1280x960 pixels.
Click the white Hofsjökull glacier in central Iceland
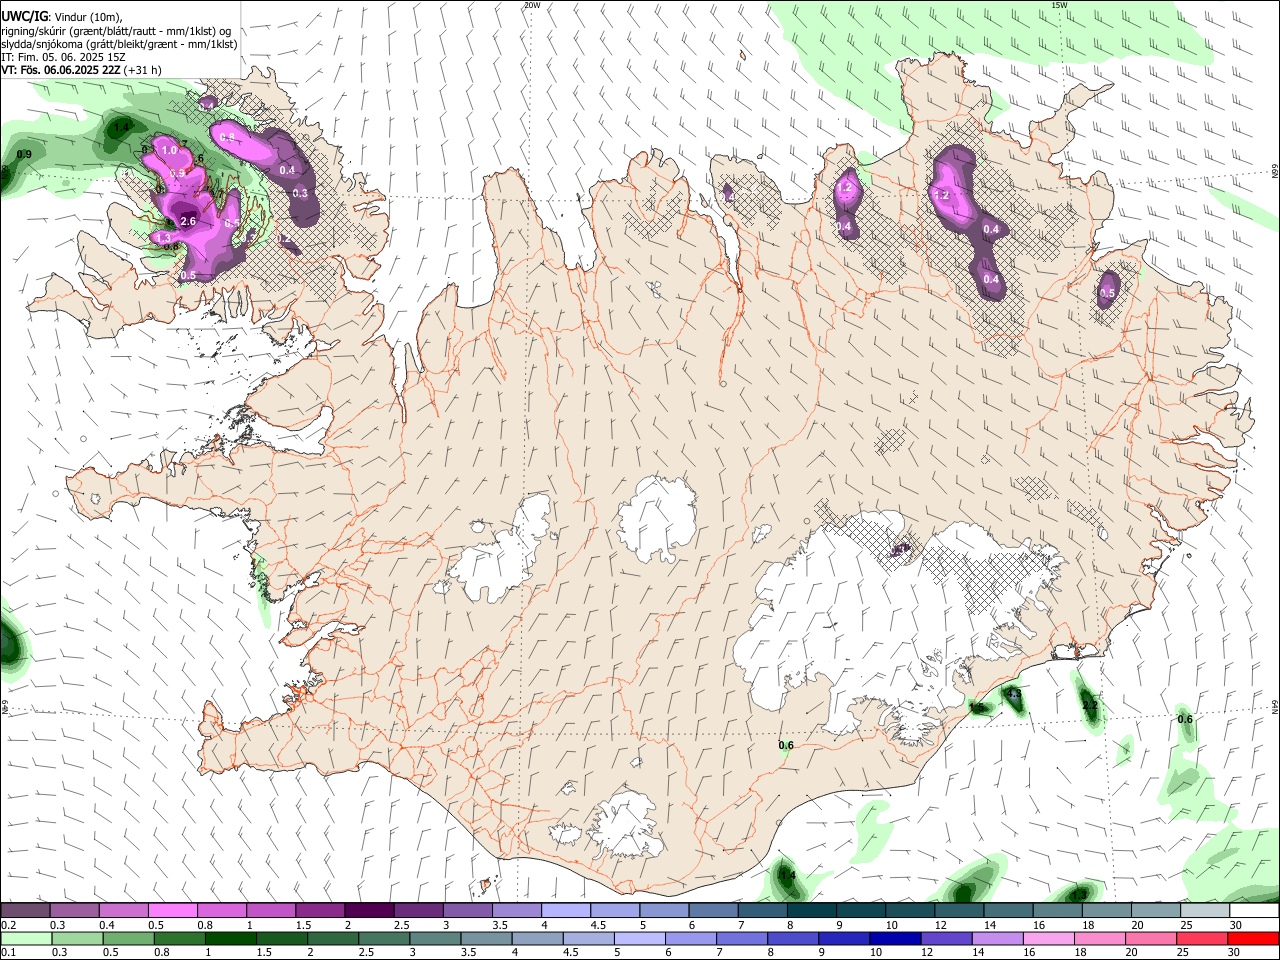(657, 519)
